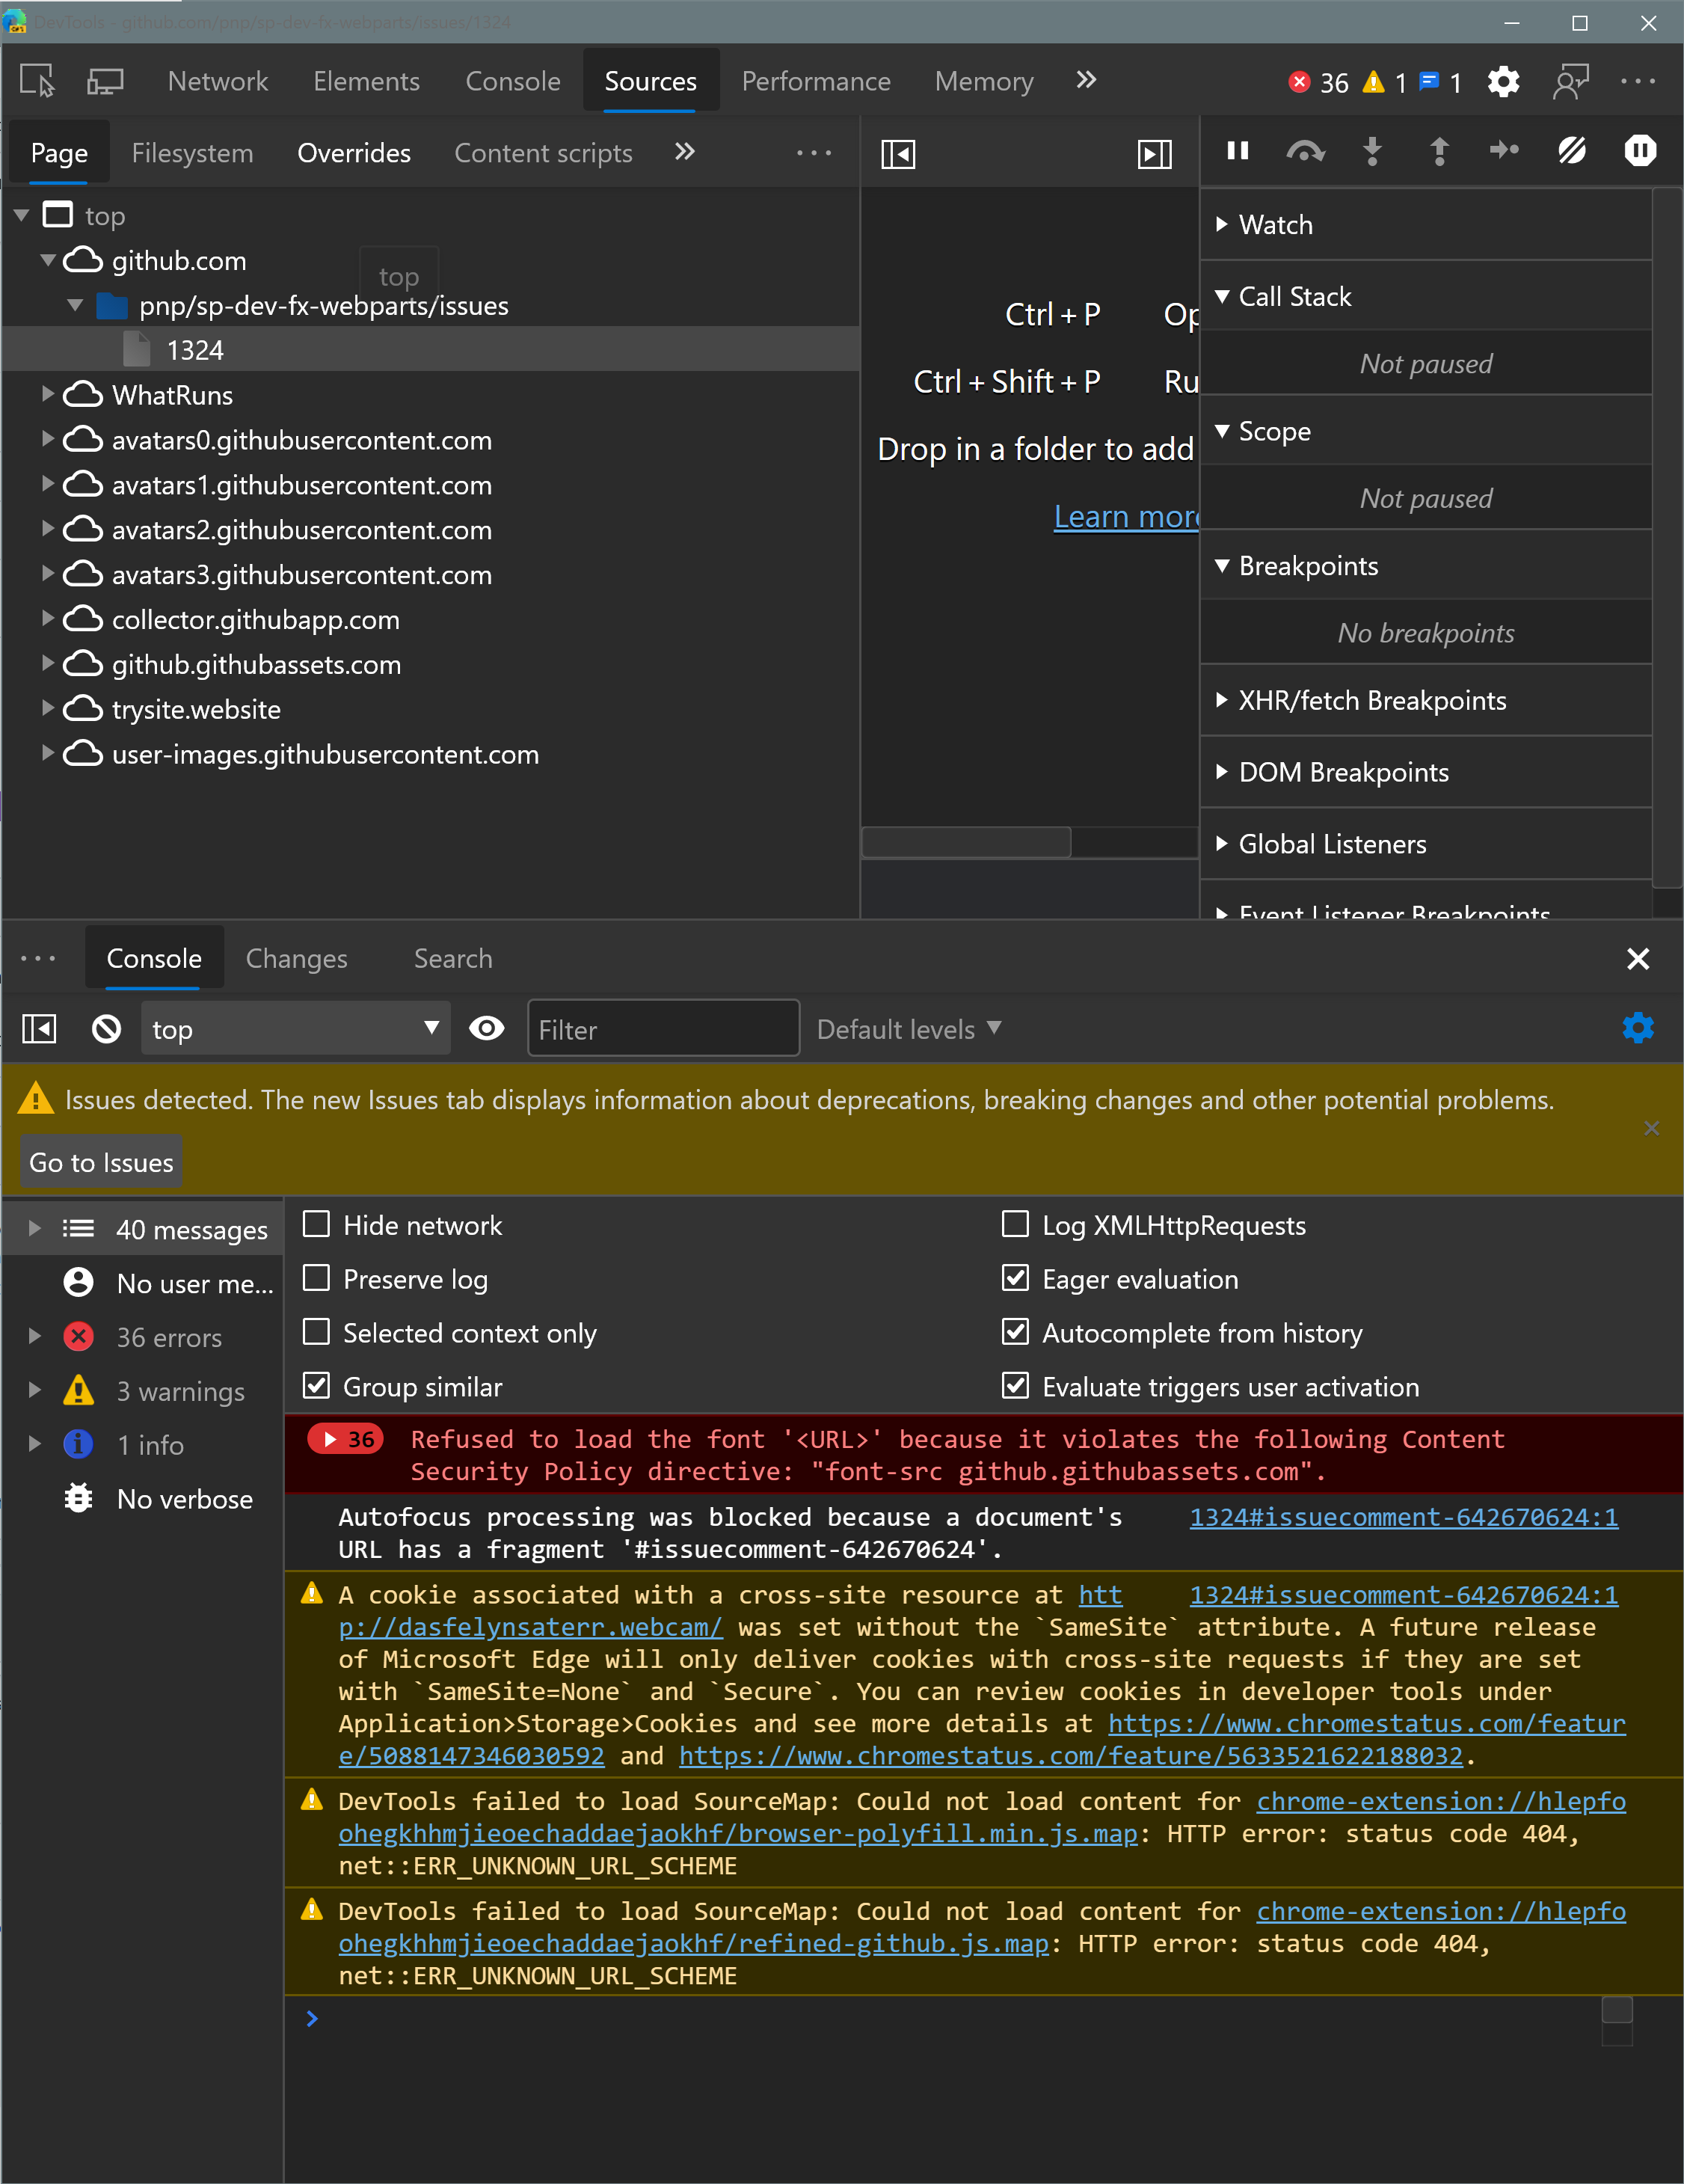Image resolution: width=1684 pixels, height=2184 pixels.
Task: Pause script execution button
Action: coord(1237,151)
